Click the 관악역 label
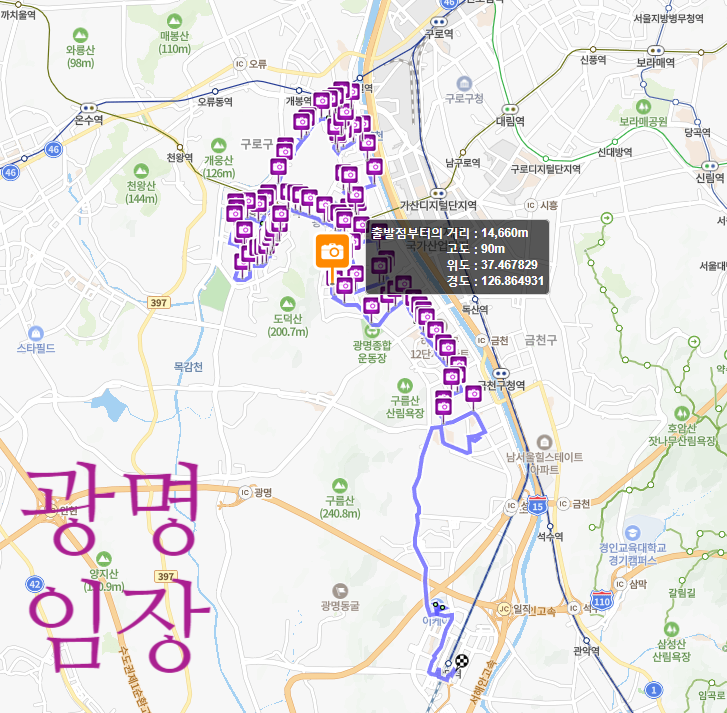The image size is (727, 713). point(587,651)
